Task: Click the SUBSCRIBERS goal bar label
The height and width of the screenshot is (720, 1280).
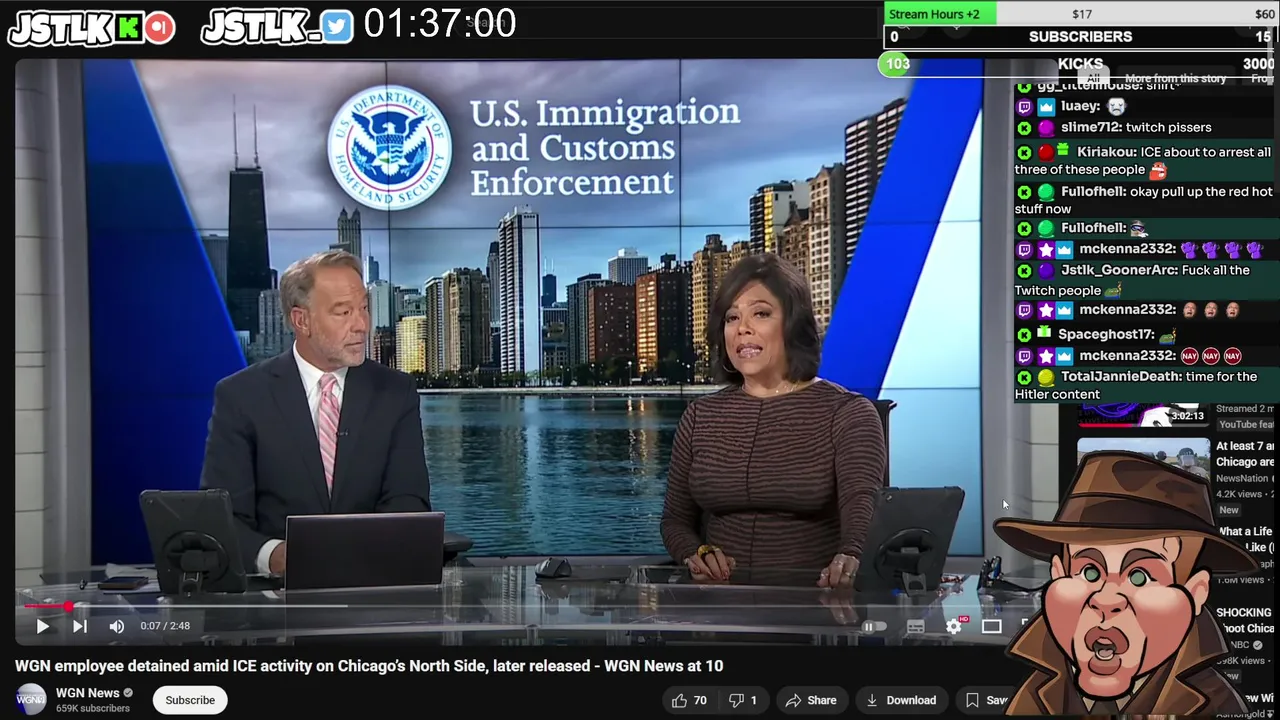Action: coord(1080,36)
